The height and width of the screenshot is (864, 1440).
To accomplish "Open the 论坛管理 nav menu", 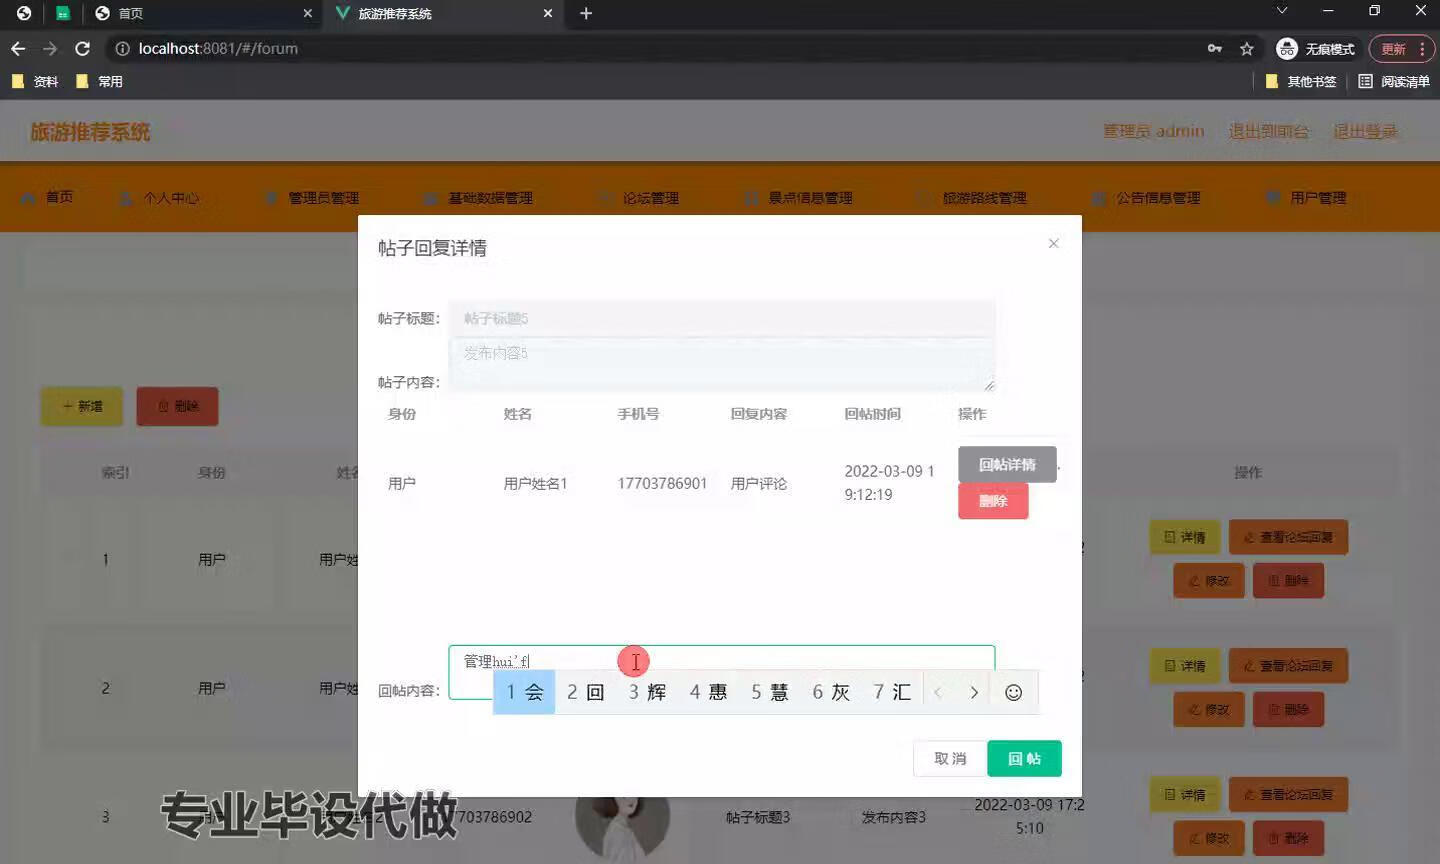I will tap(639, 197).
